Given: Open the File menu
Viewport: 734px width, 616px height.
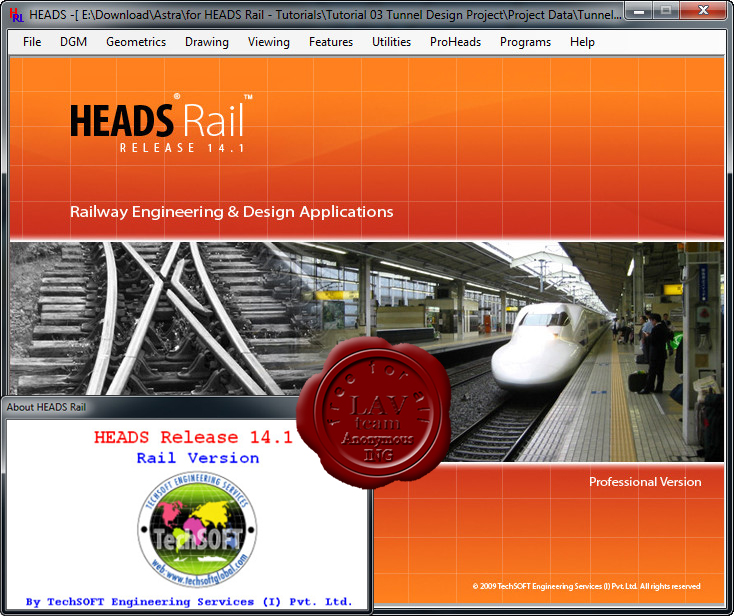Looking at the screenshot, I should (32, 42).
